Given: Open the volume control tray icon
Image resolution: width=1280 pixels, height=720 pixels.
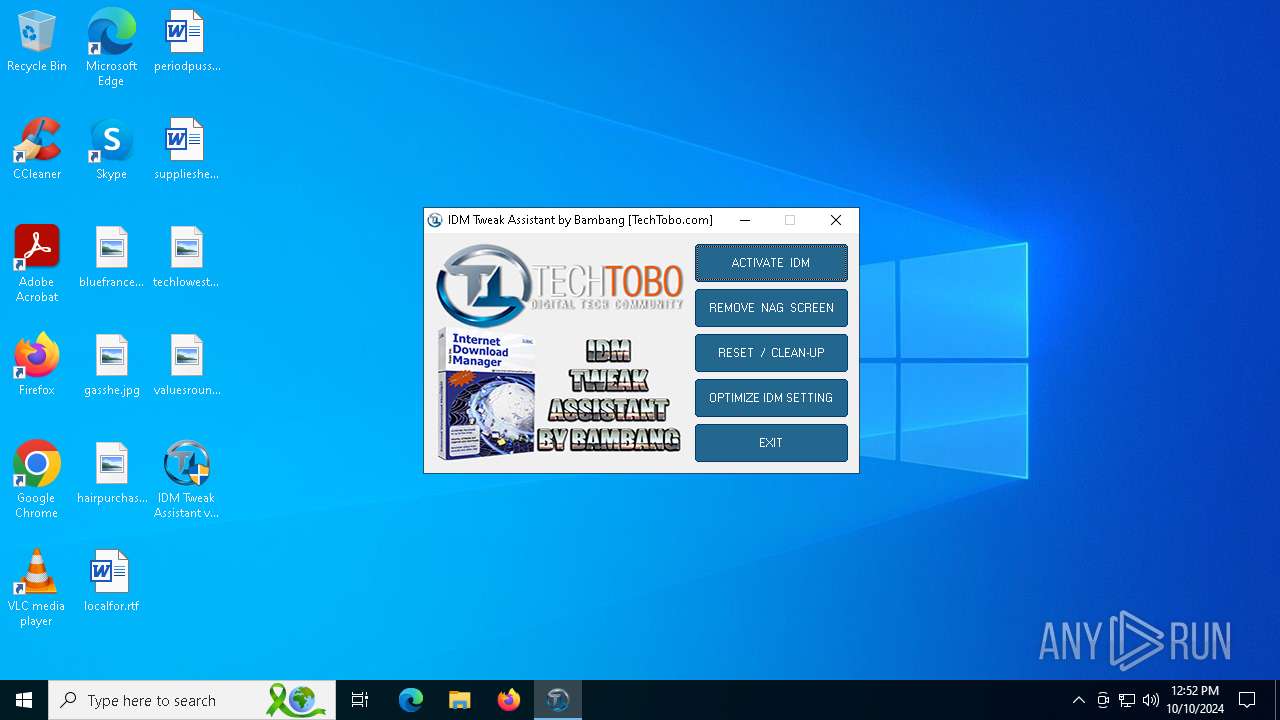Looking at the screenshot, I should coord(1151,700).
